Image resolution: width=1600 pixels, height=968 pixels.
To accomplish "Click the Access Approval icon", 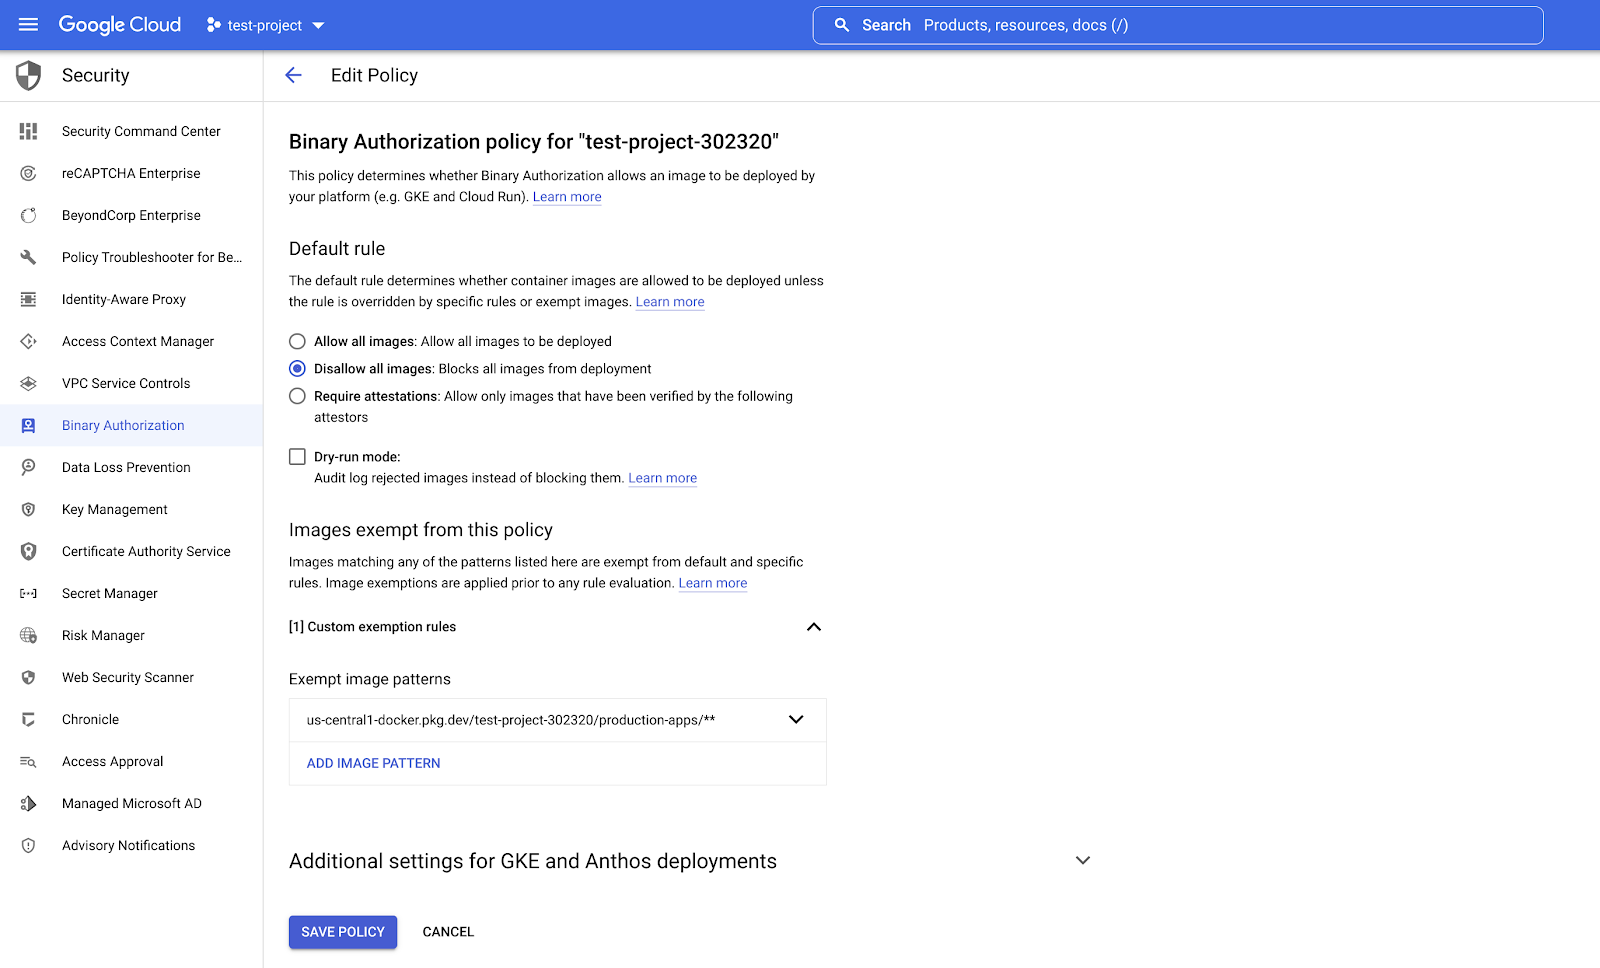I will [x=28, y=761].
